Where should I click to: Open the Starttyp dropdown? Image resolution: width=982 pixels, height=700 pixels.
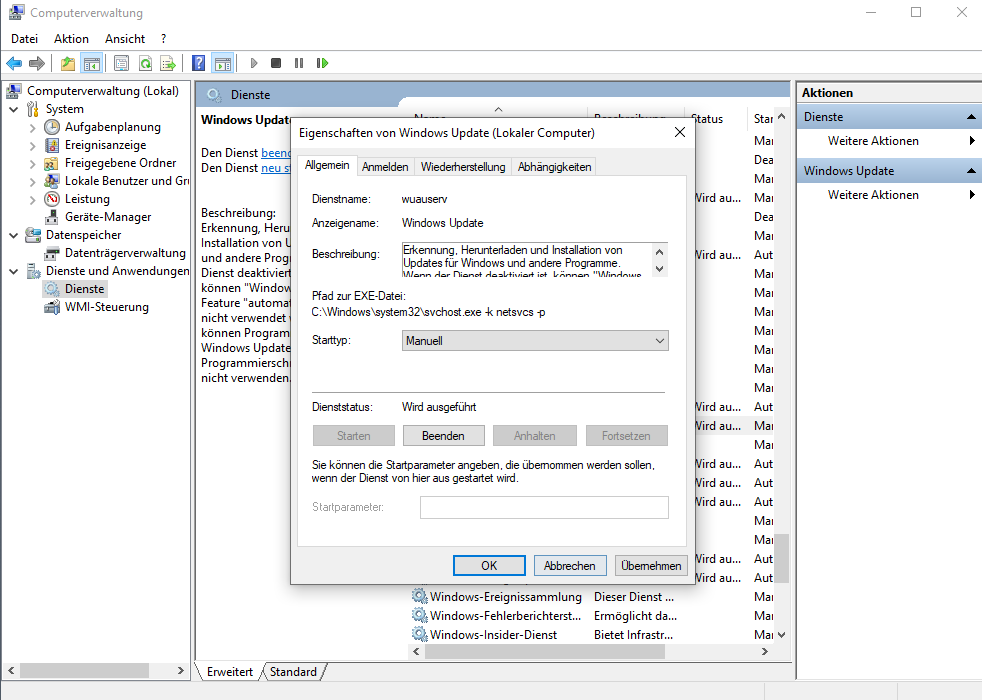tap(535, 341)
